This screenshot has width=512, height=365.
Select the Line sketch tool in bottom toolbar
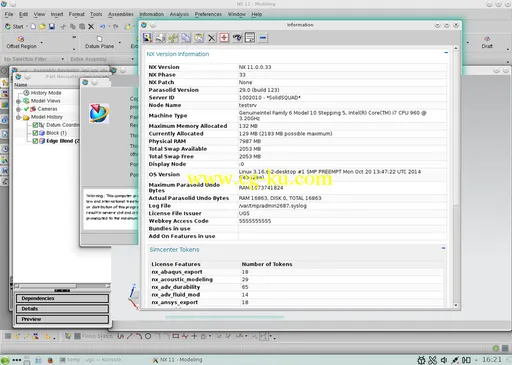pyautogui.click(x=130, y=336)
